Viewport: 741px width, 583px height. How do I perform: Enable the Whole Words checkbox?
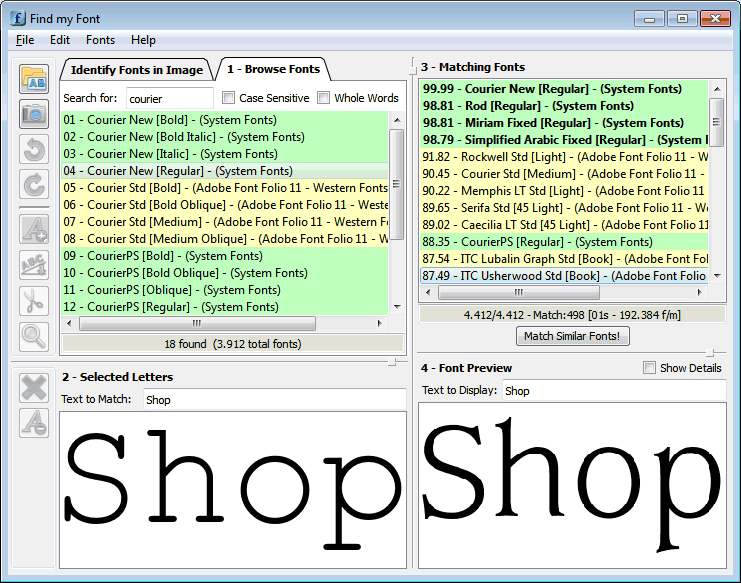pos(323,98)
